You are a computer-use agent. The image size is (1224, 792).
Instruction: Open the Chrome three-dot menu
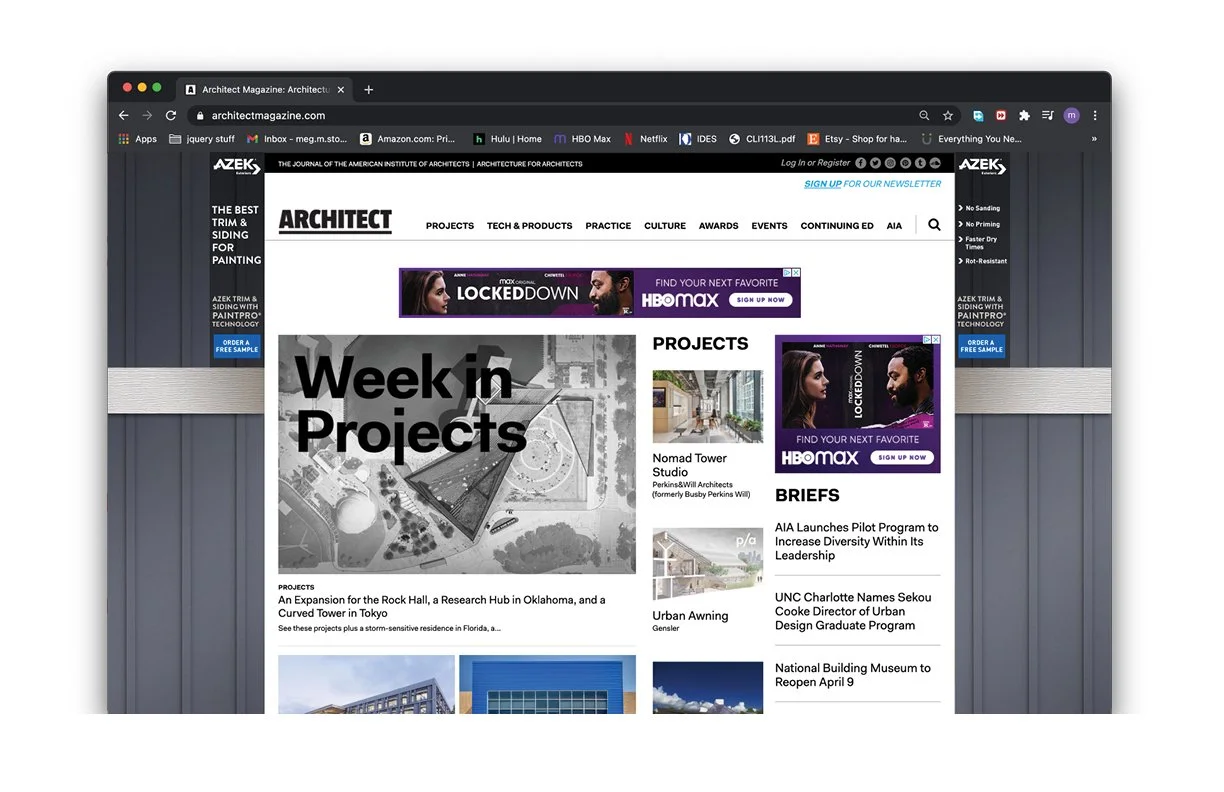1095,116
